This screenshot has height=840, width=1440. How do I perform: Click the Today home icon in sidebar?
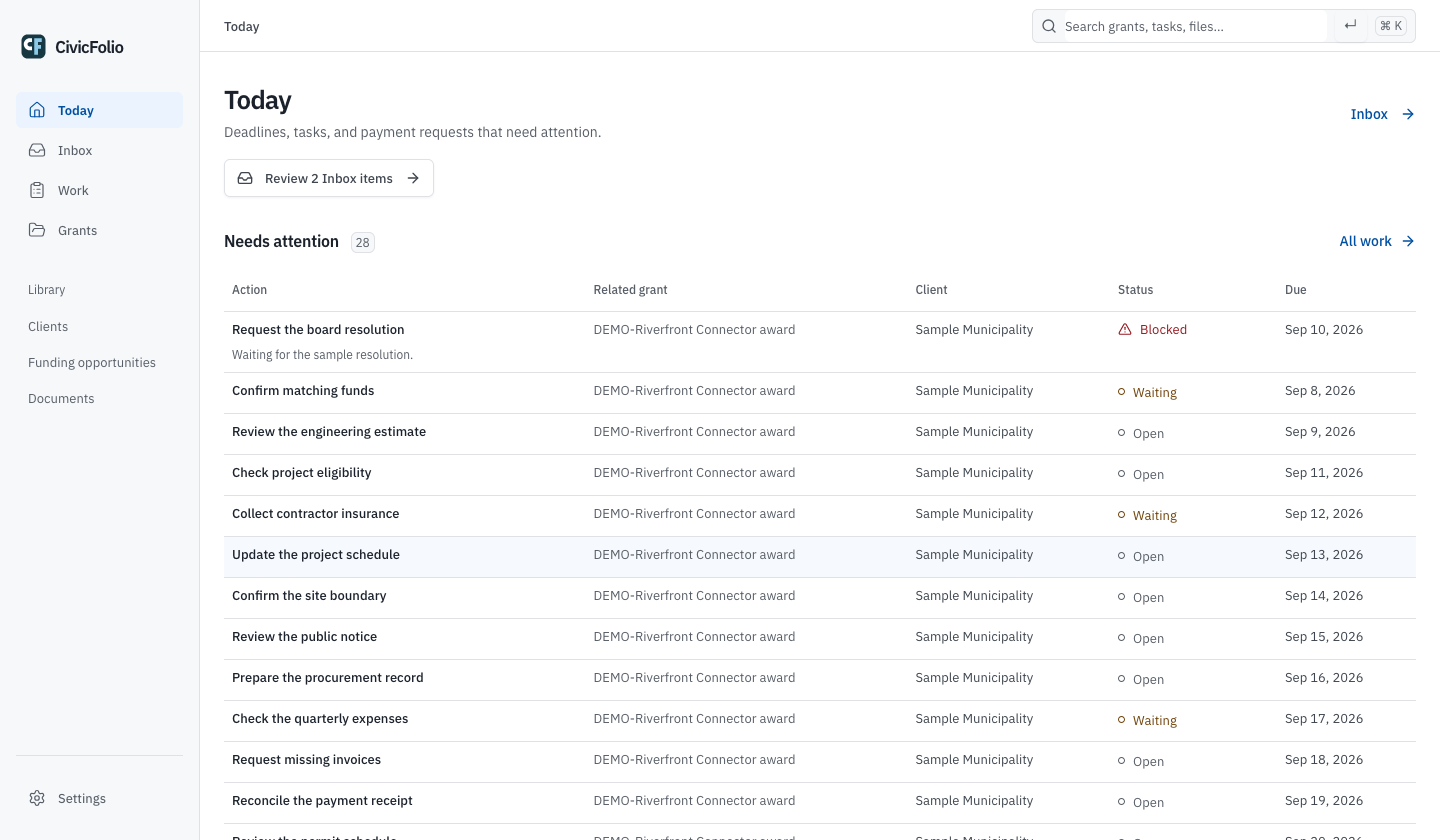tap(37, 110)
